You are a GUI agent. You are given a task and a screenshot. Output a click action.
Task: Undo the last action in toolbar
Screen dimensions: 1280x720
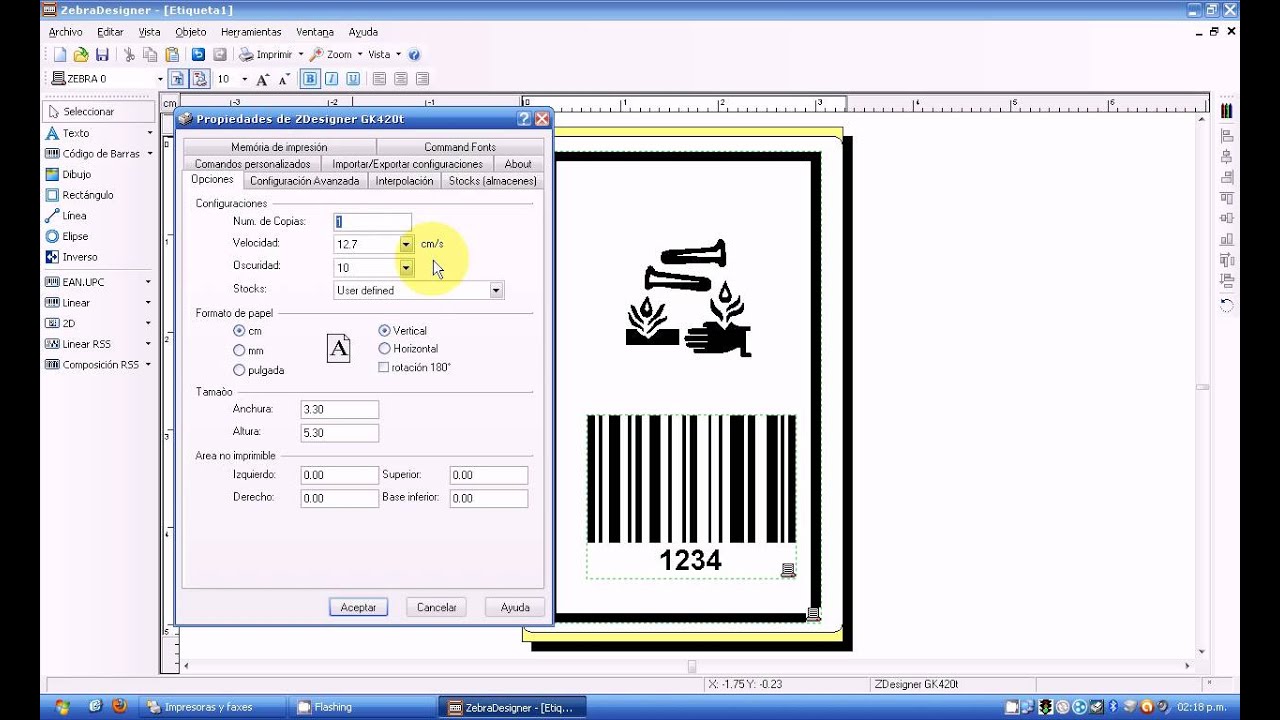click(198, 55)
